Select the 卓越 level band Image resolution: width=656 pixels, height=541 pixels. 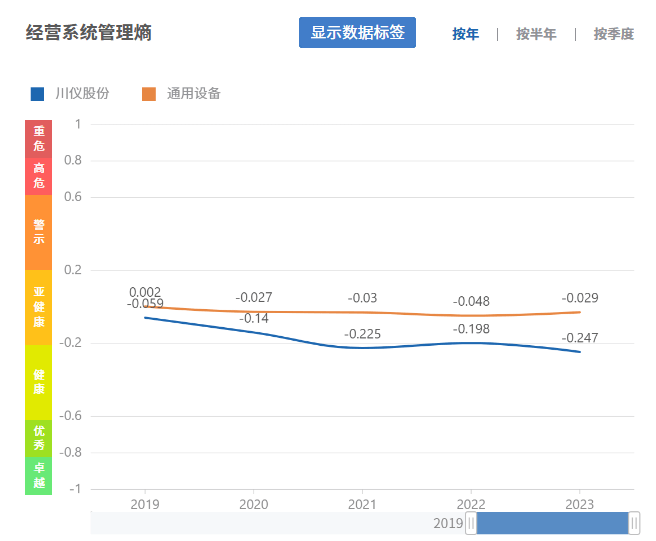[38, 475]
